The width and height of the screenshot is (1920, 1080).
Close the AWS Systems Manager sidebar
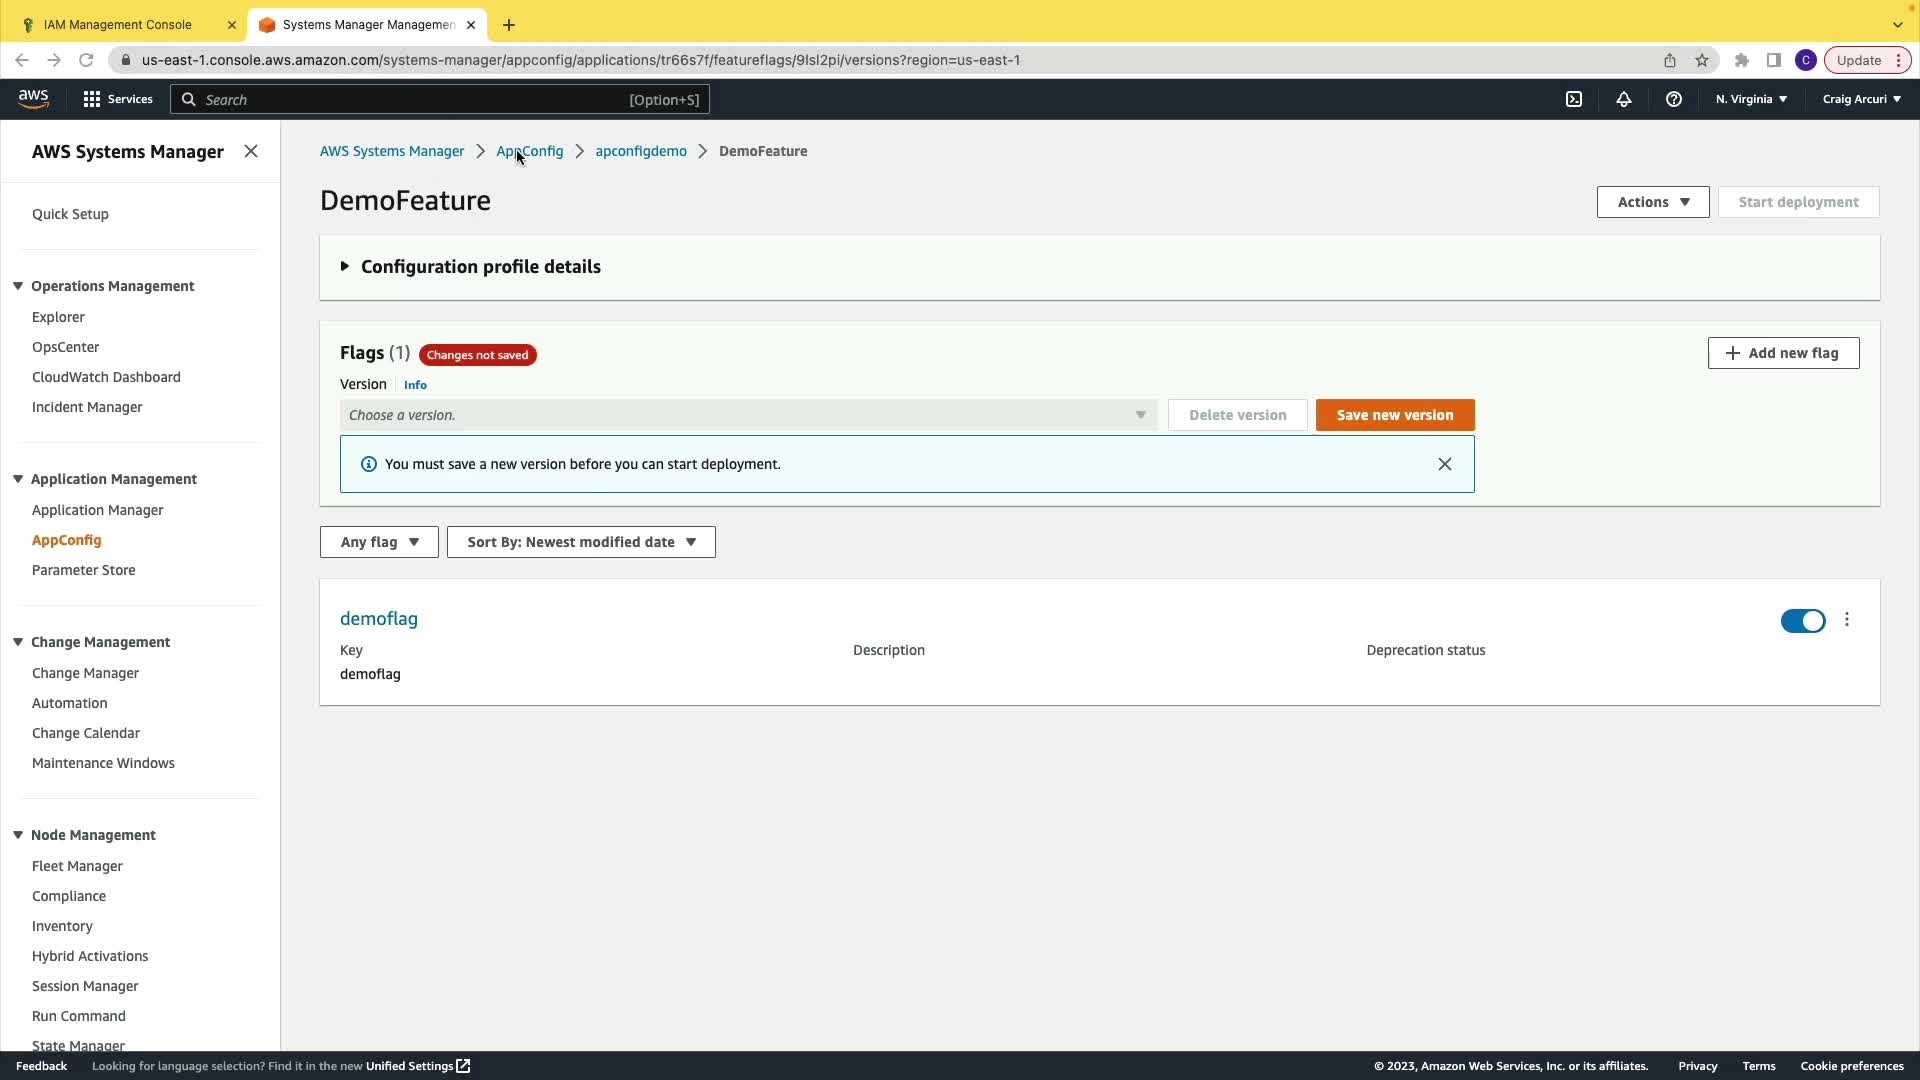click(x=251, y=151)
